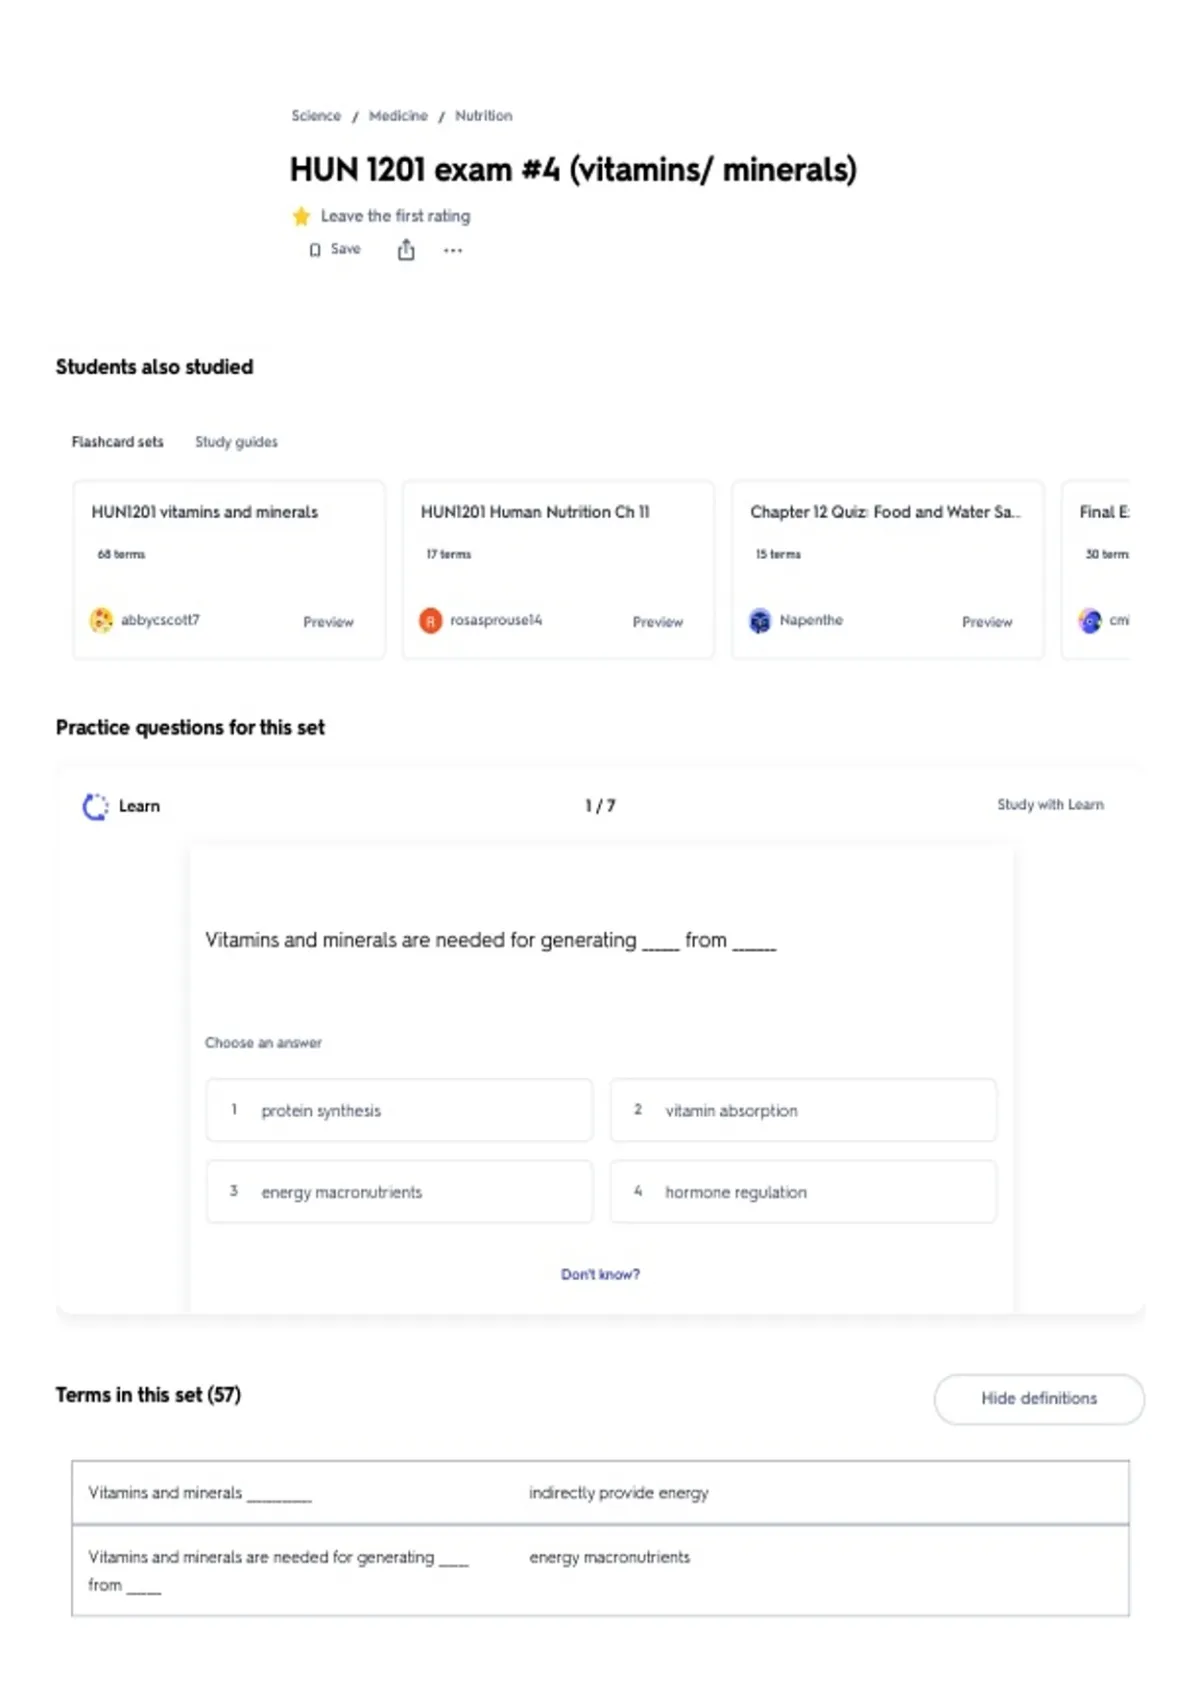Toggle Hide definitions button
The width and height of the screenshot is (1200, 1700).
(1039, 1398)
